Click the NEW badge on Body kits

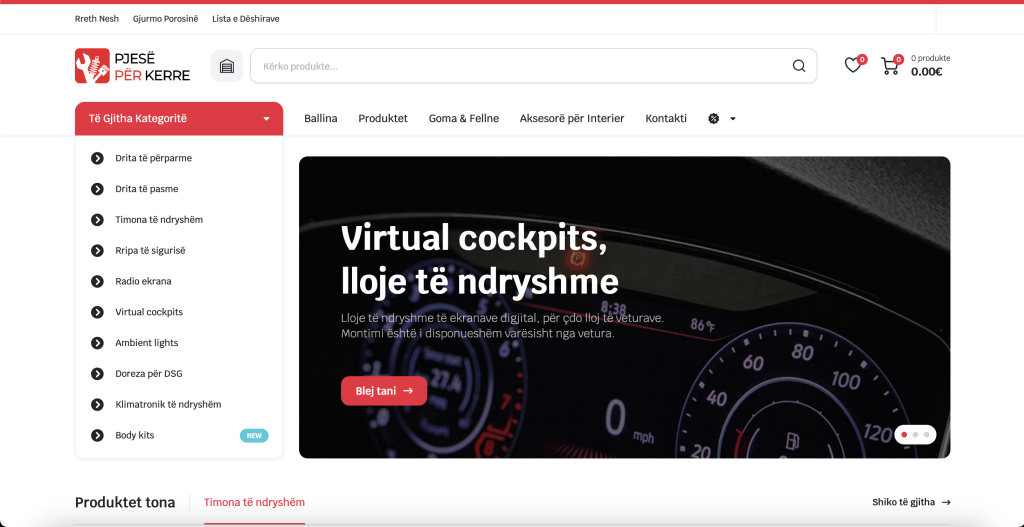(x=254, y=436)
